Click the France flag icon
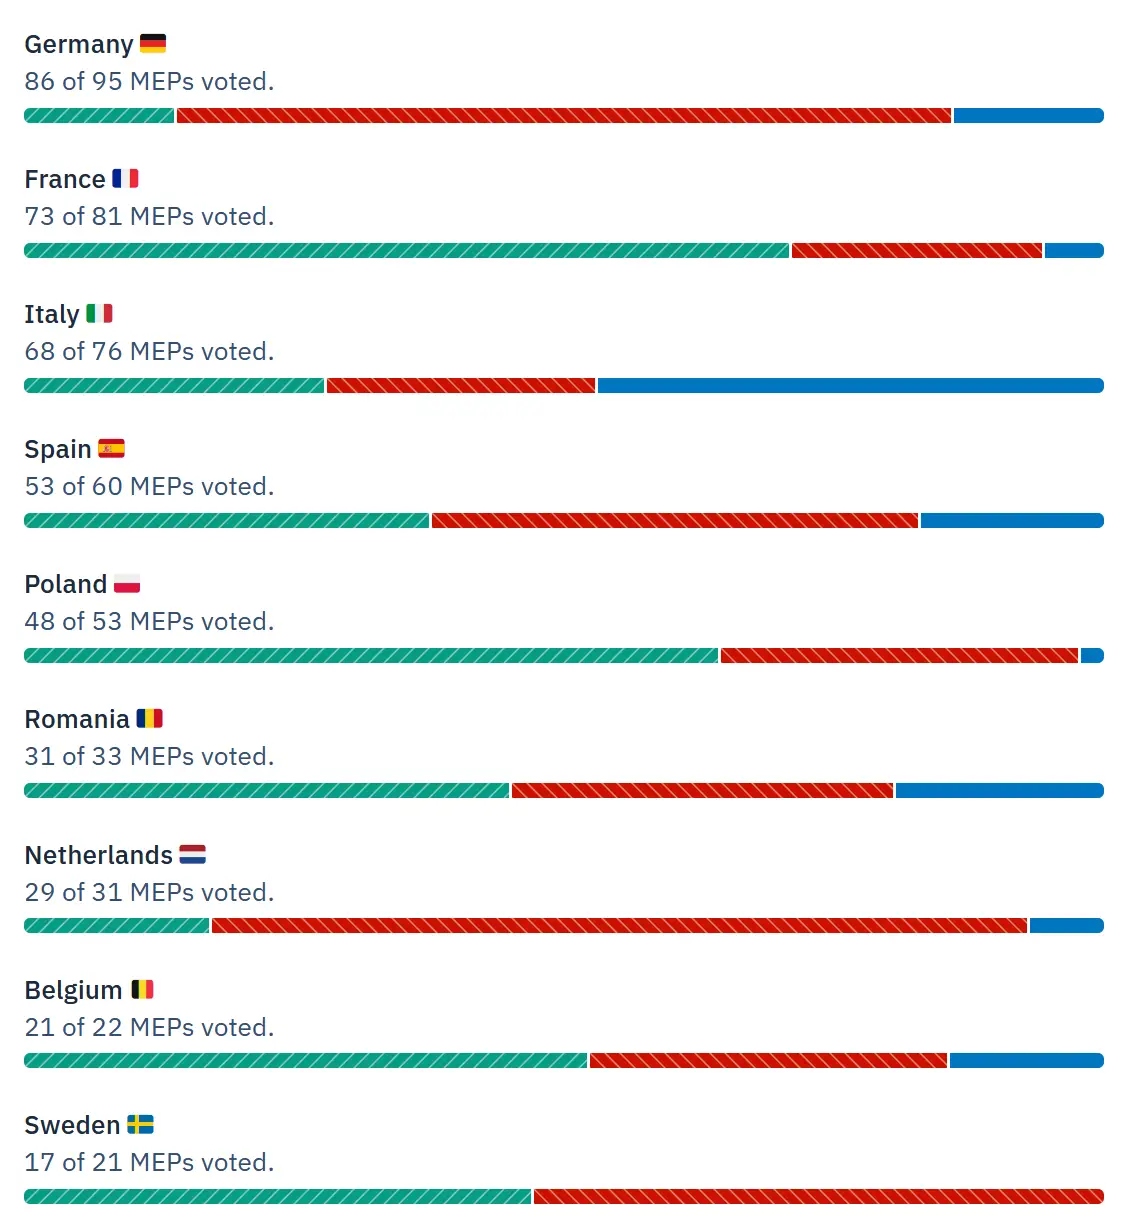This screenshot has width=1126, height=1231. point(125,179)
